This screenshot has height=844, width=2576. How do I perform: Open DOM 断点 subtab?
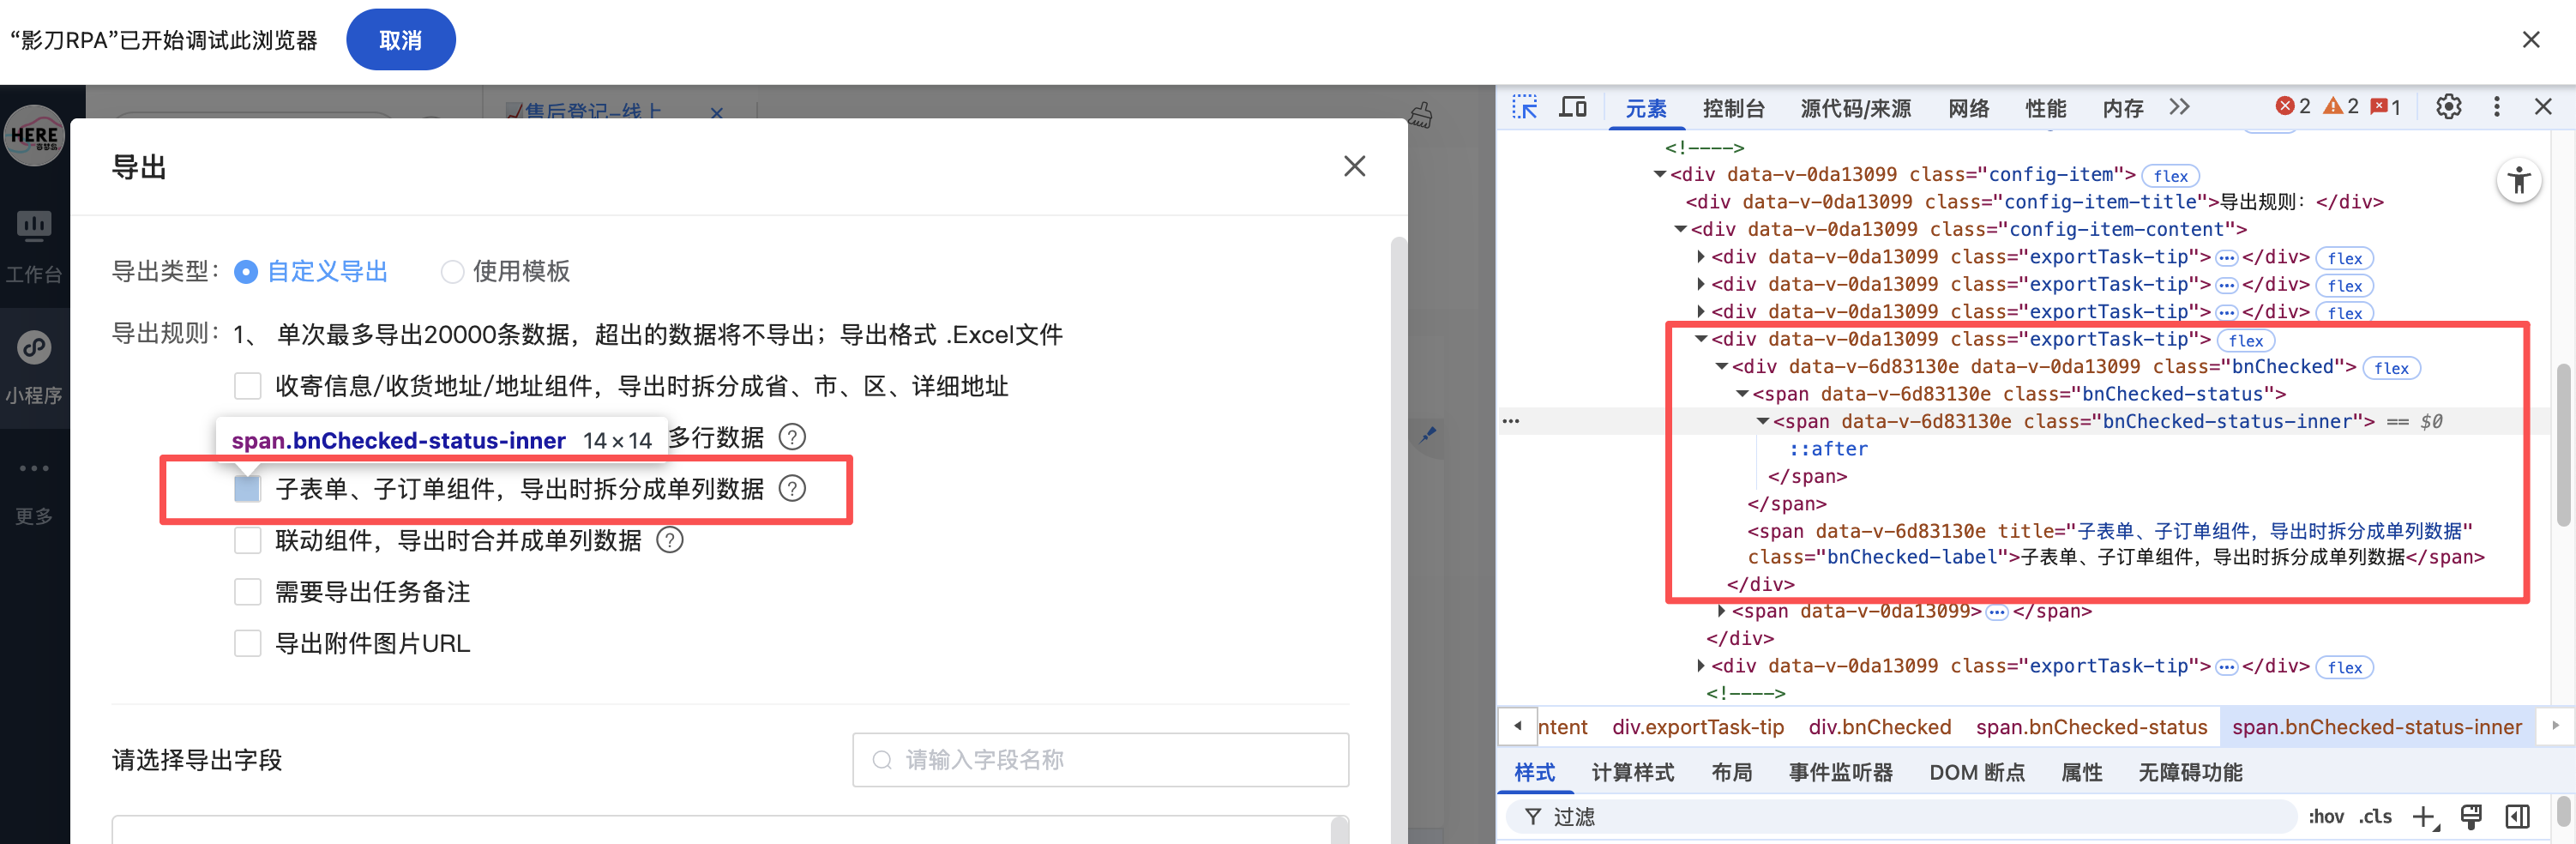[1976, 773]
